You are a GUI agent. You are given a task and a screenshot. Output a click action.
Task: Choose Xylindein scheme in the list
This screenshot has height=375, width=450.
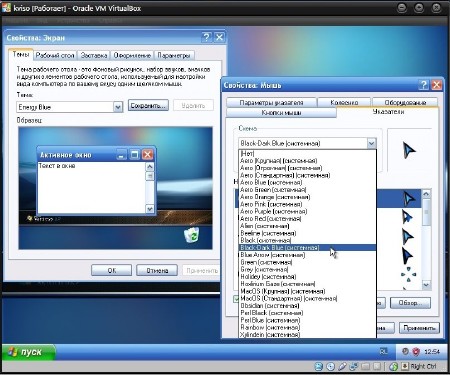pos(307,334)
